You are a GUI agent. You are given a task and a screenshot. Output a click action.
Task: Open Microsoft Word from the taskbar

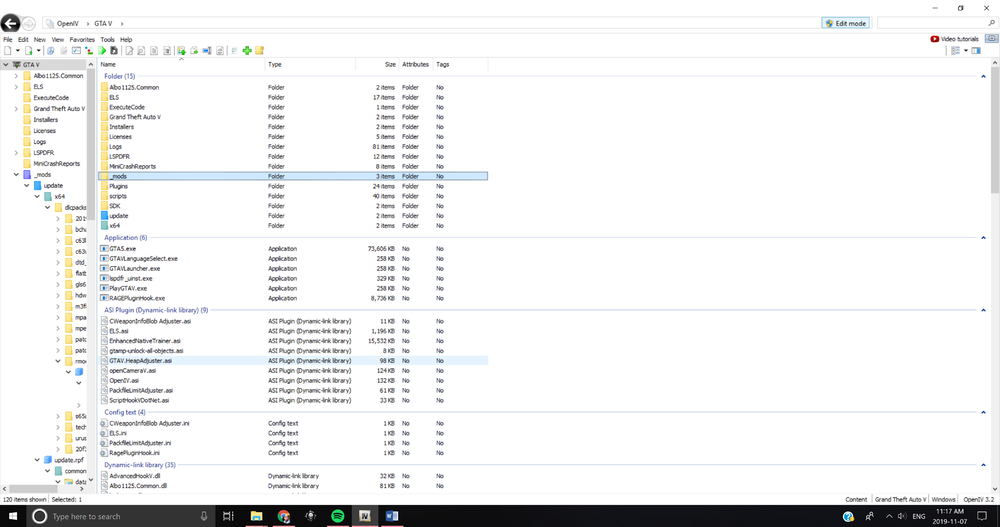point(392,516)
